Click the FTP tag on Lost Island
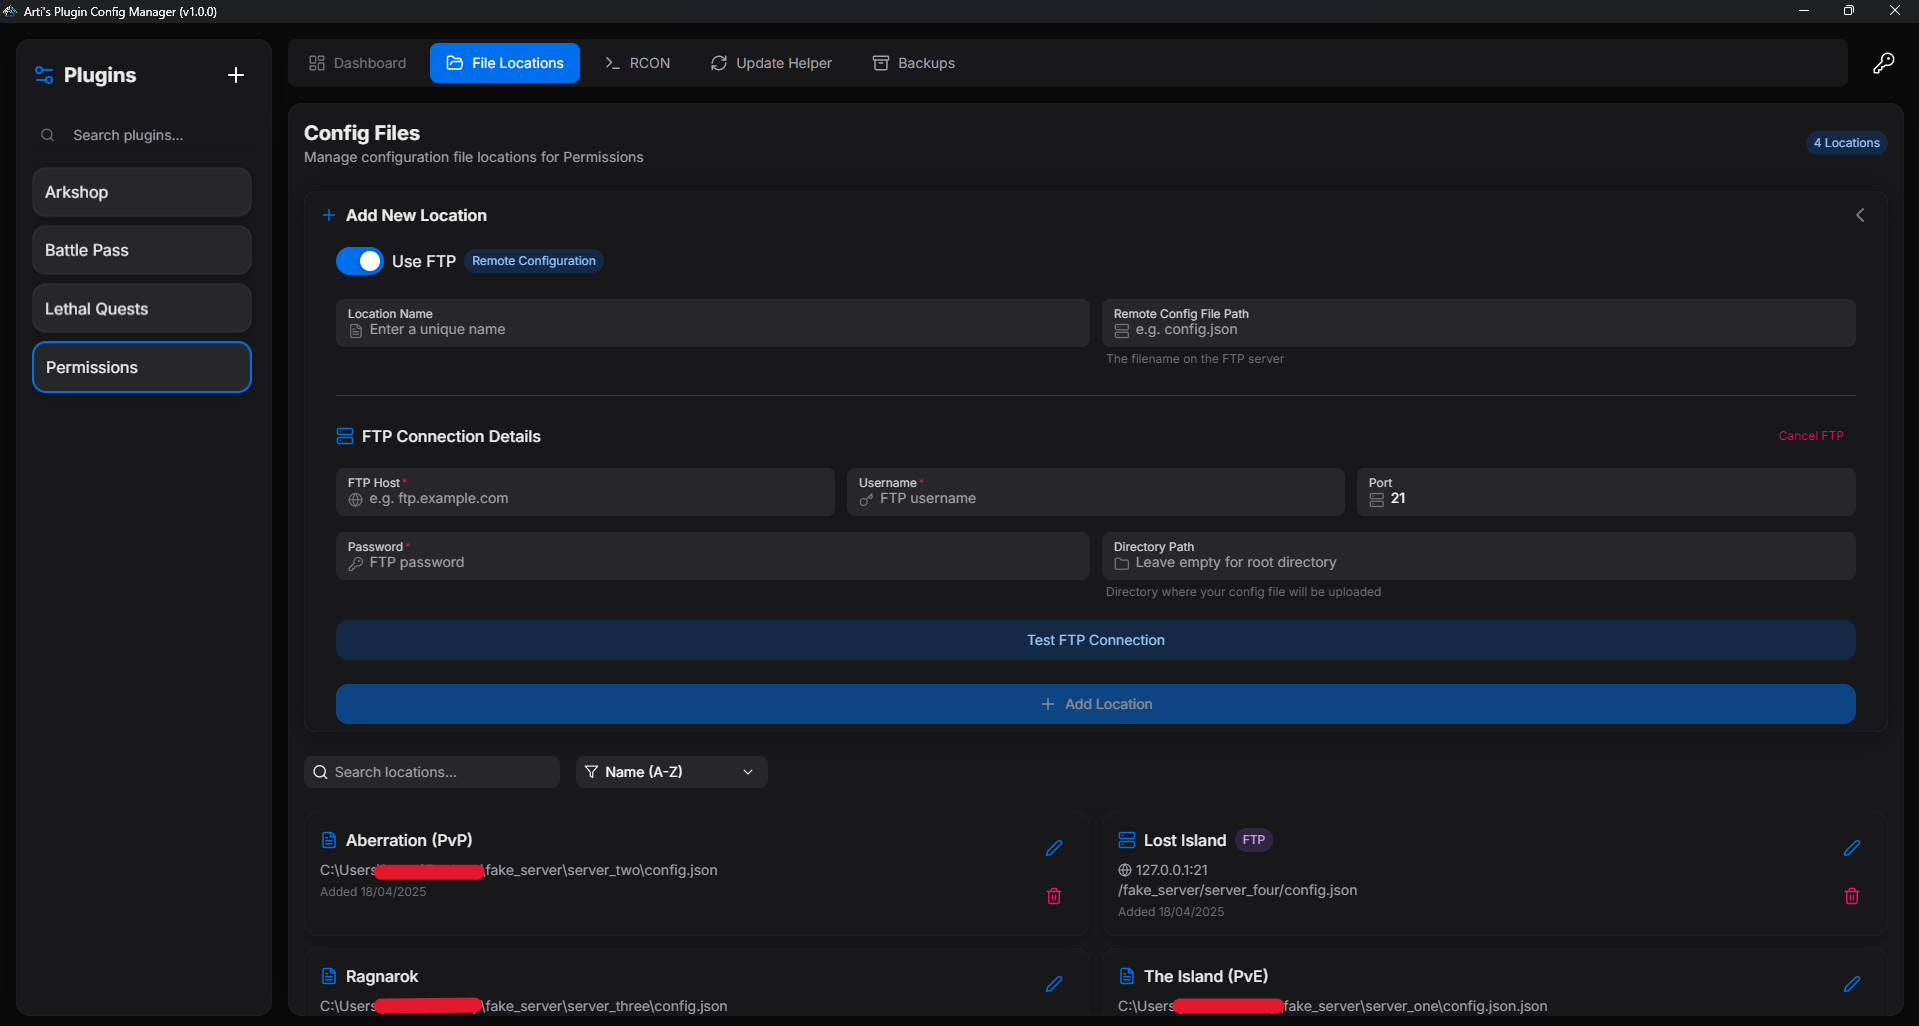Screen dimensions: 1919x1026 (x=1254, y=840)
